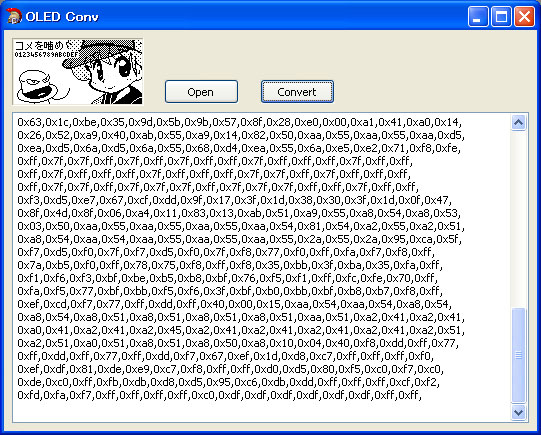
Task: Click the last hex line beginning 0xfd,0xfa
Action: pos(219,395)
